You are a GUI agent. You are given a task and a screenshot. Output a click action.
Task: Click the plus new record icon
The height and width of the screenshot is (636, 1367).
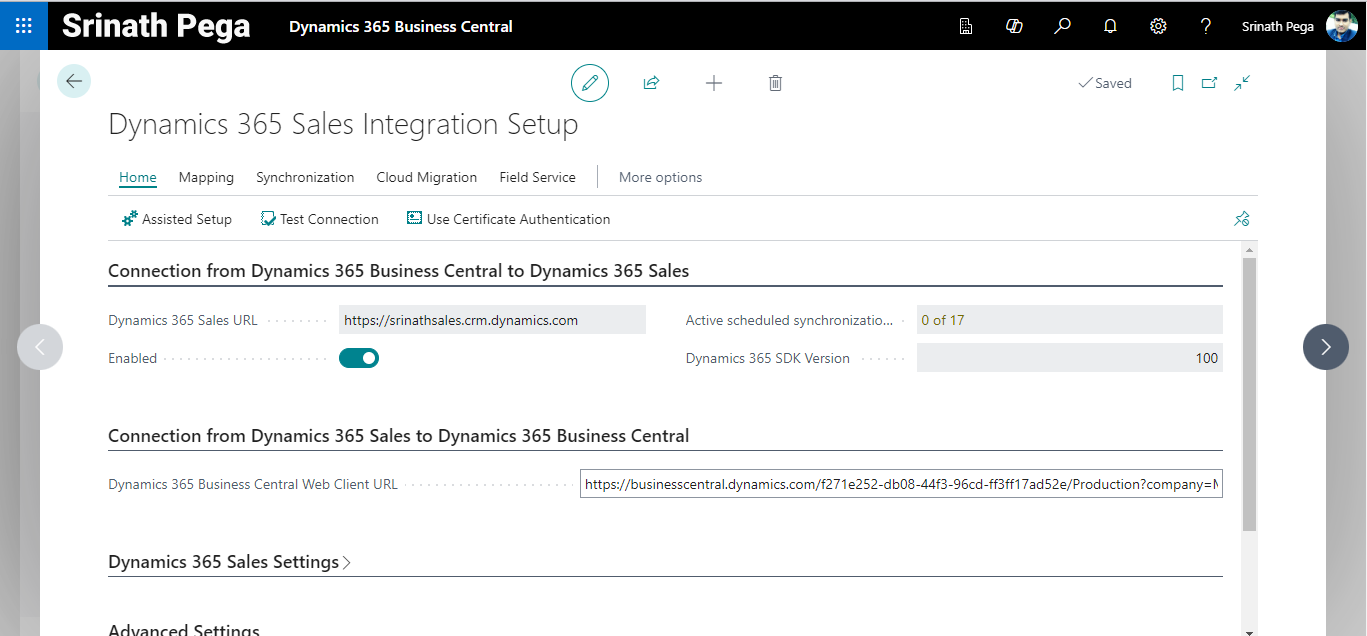tap(714, 83)
